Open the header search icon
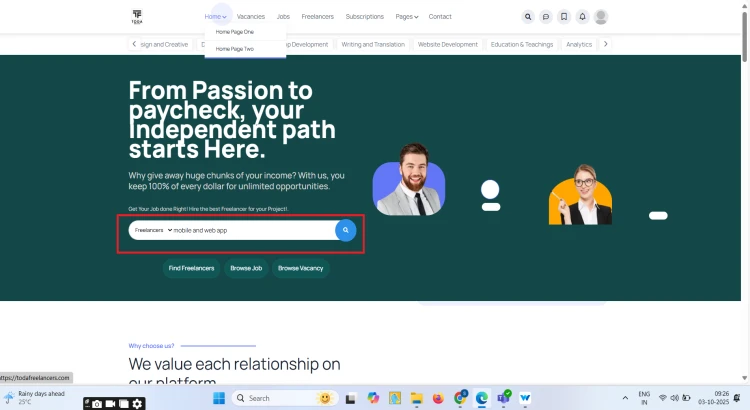This screenshot has width=750, height=410. pos(528,17)
